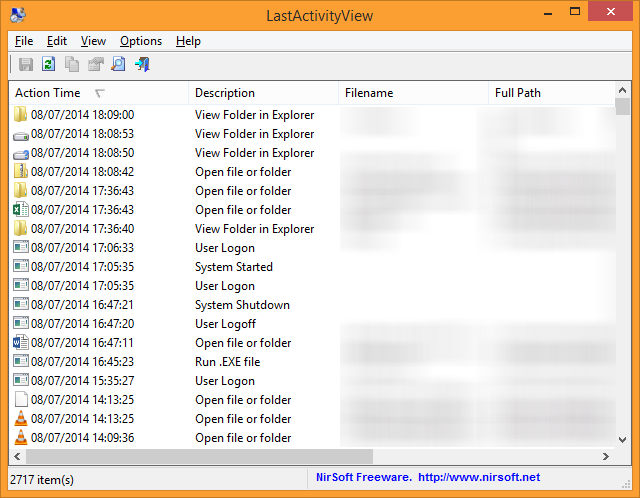Select the 08/07/2014 16:47:11 timestamp

82,342
